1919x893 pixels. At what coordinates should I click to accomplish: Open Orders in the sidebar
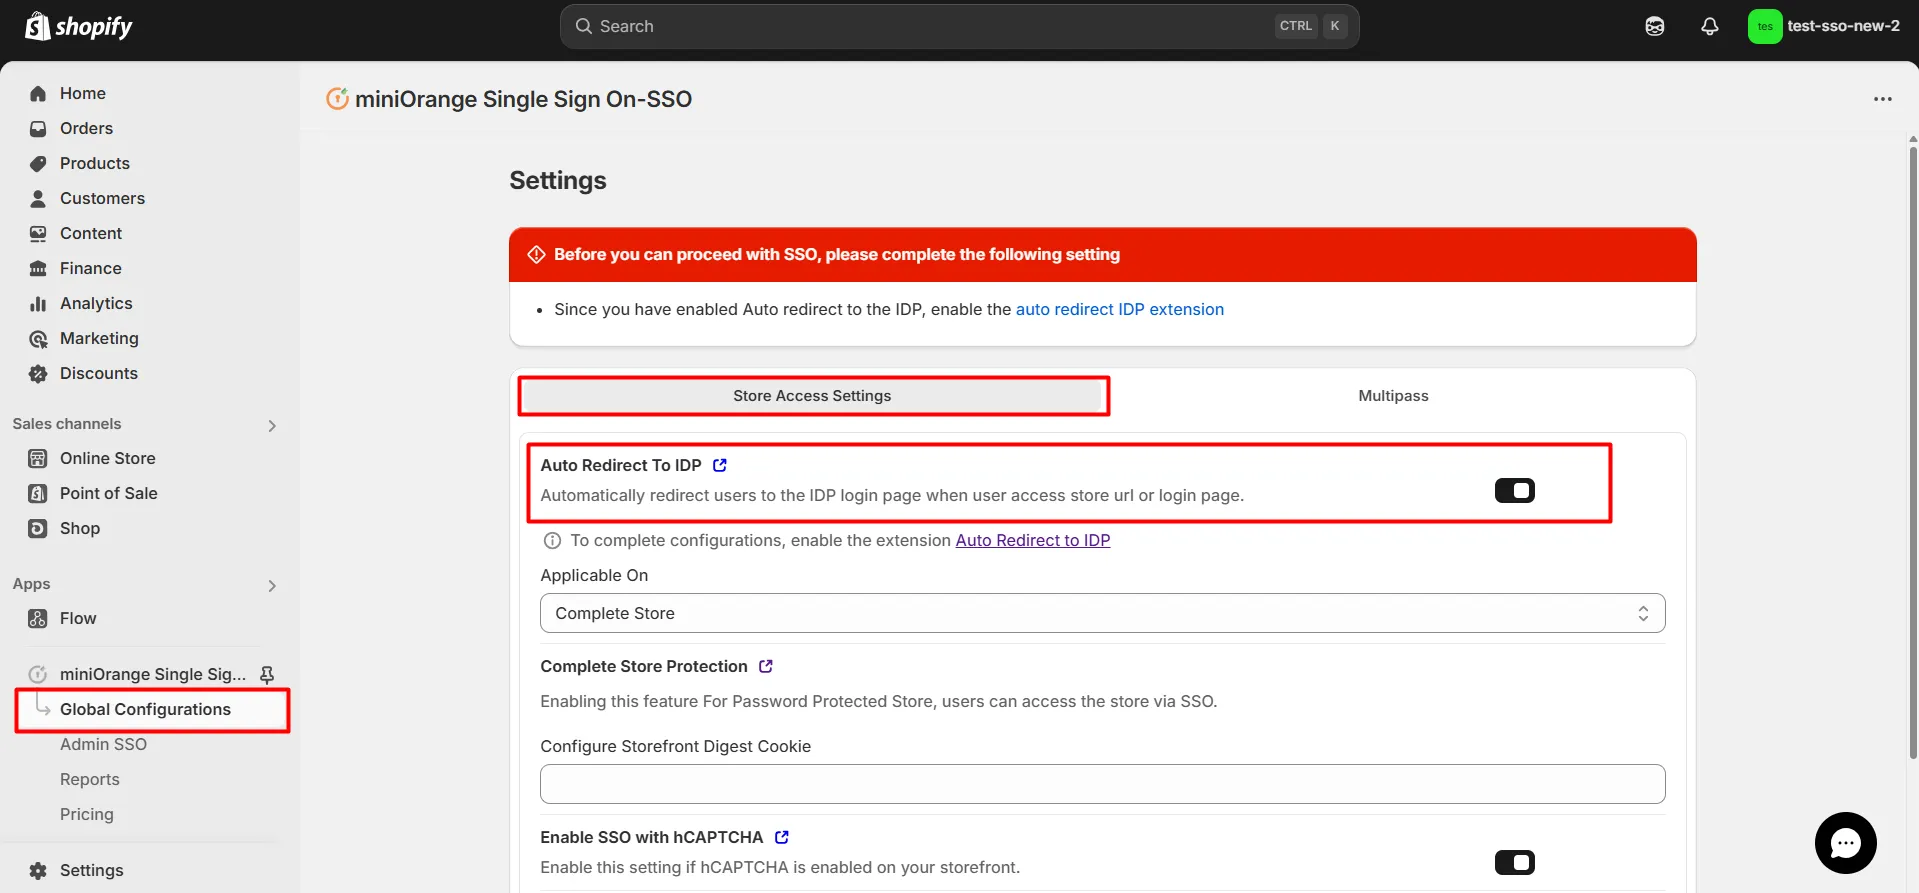[86, 128]
